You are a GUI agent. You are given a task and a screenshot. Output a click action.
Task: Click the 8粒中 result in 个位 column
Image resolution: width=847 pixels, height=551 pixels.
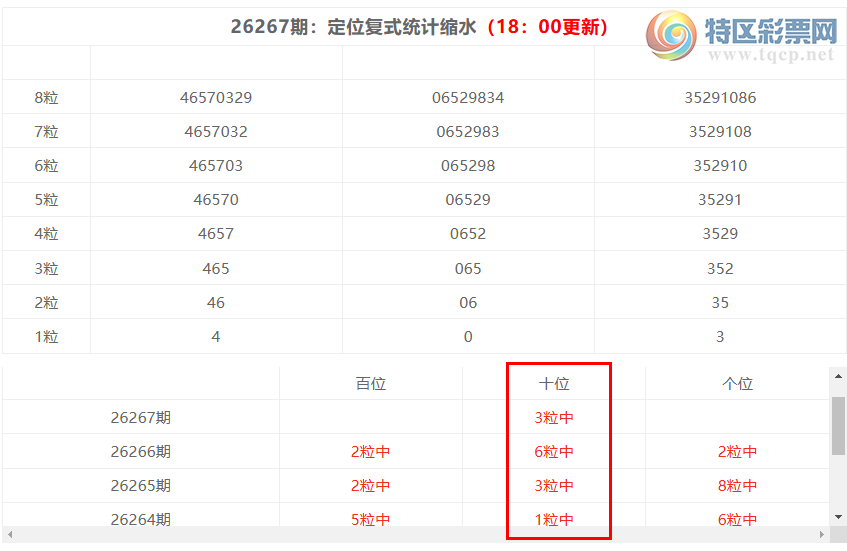click(737, 486)
